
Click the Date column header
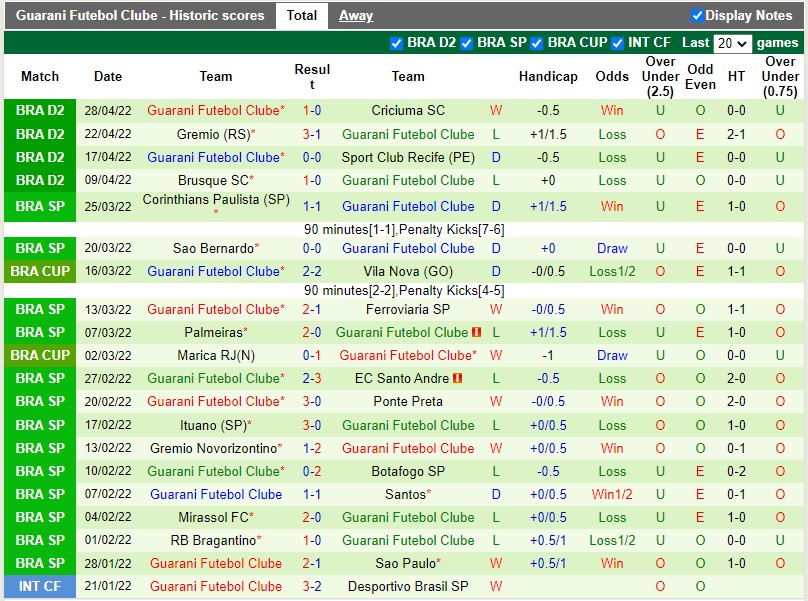tap(108, 76)
